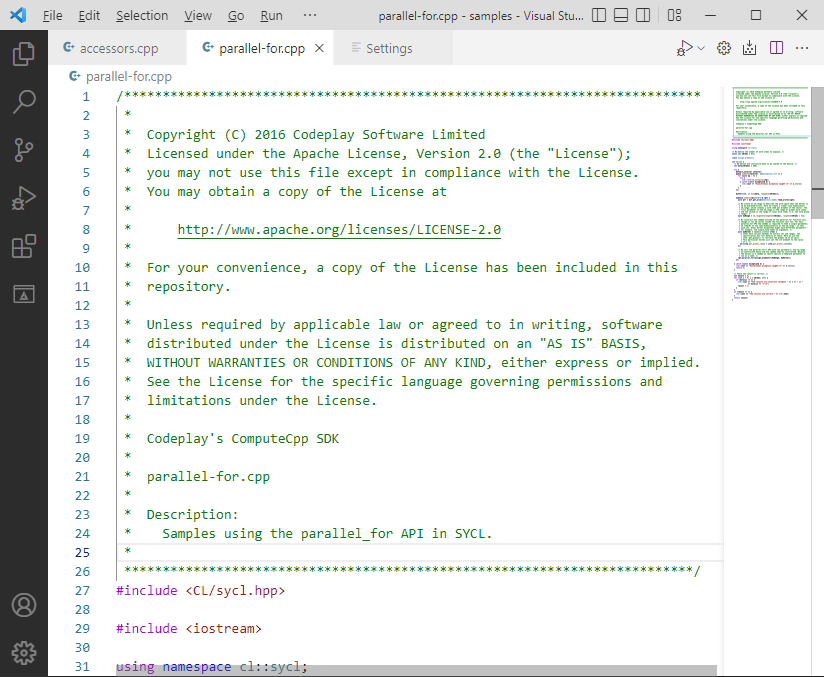Screen dimensions: 824x677
Task: Run the debug action in the editor toolbar
Action: tap(685, 47)
